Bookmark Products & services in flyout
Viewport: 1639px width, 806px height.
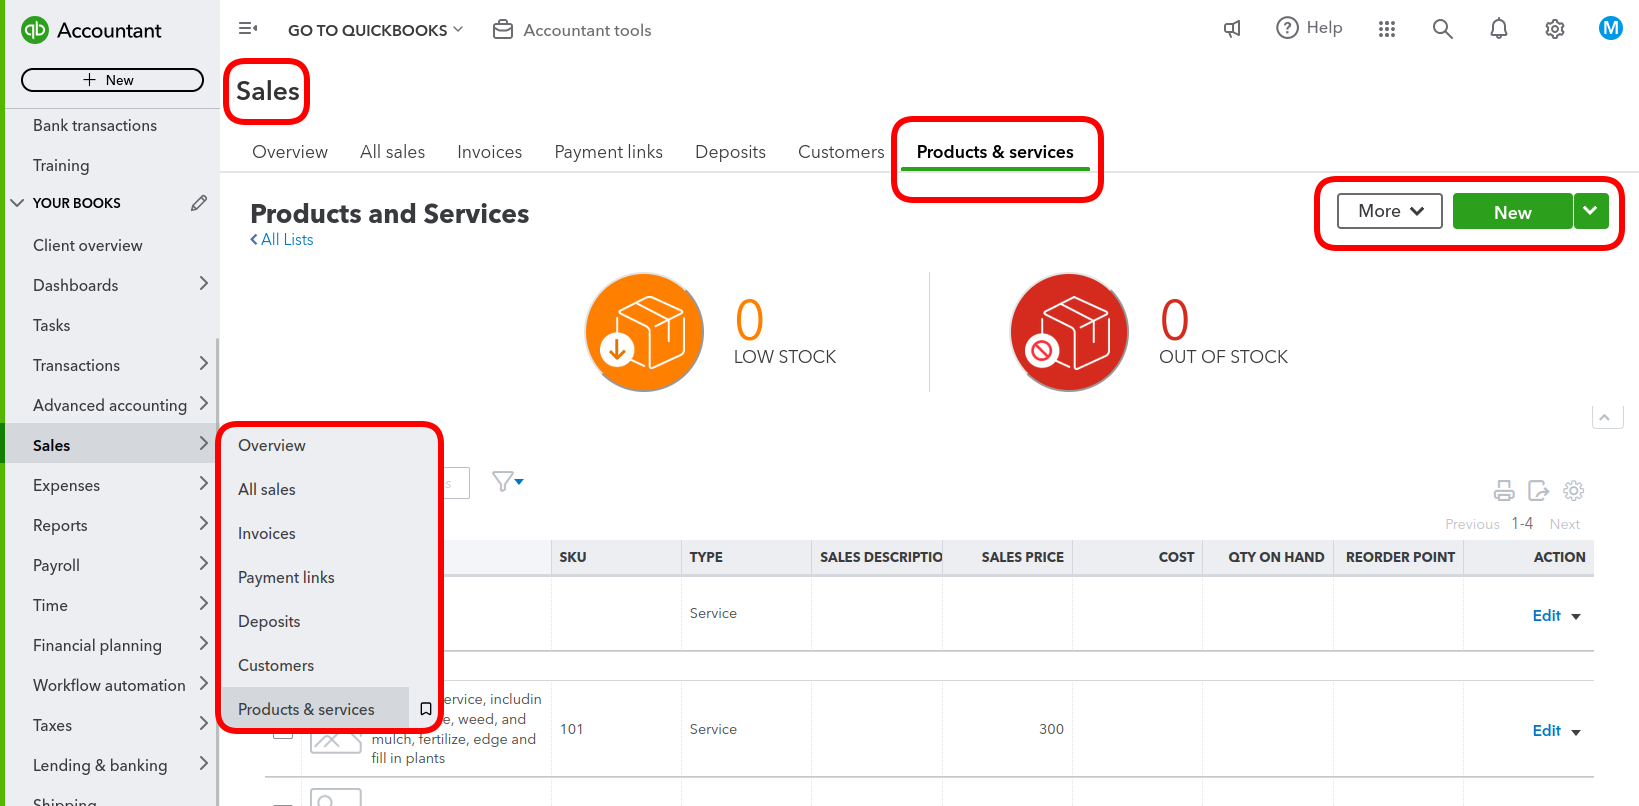coord(425,709)
